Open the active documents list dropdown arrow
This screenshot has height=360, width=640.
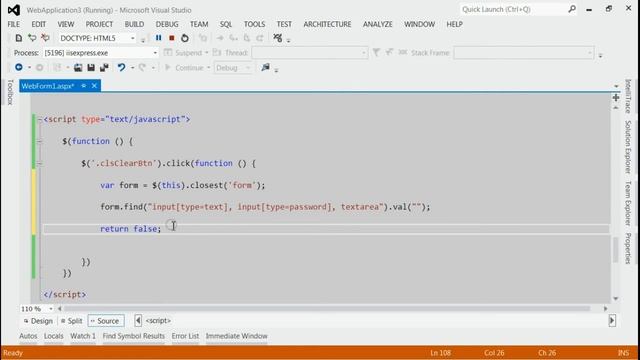click(x=616, y=86)
